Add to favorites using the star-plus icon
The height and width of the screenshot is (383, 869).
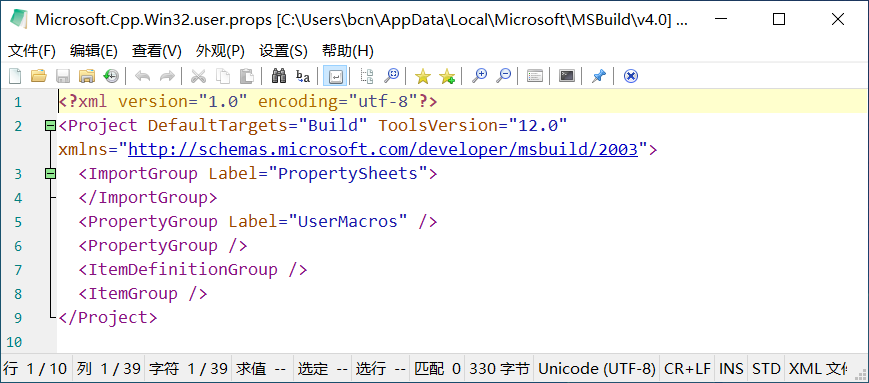(x=447, y=76)
